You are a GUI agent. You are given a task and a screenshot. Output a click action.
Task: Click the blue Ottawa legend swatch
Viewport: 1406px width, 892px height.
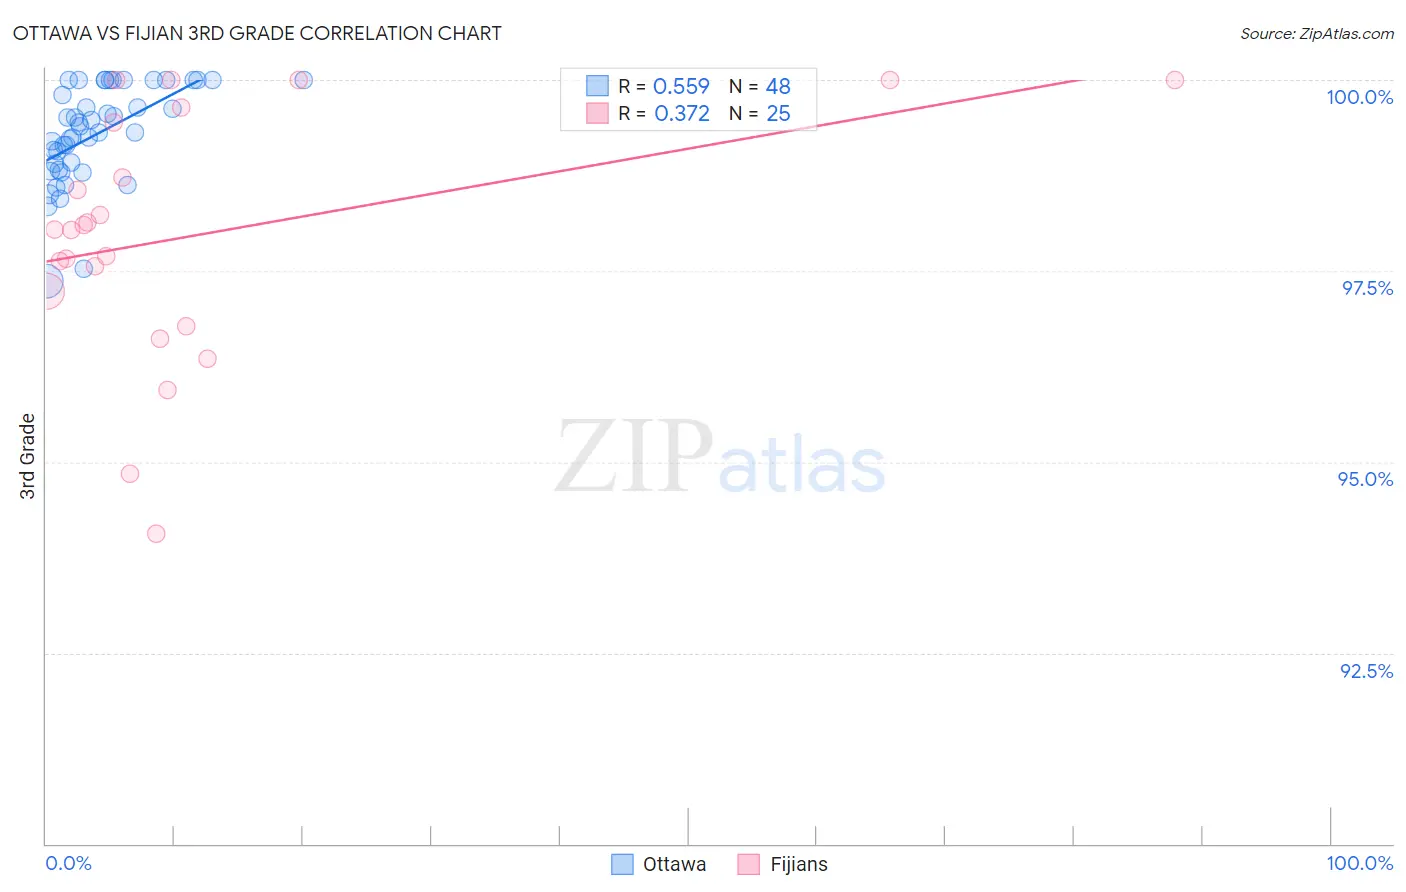coord(622,864)
